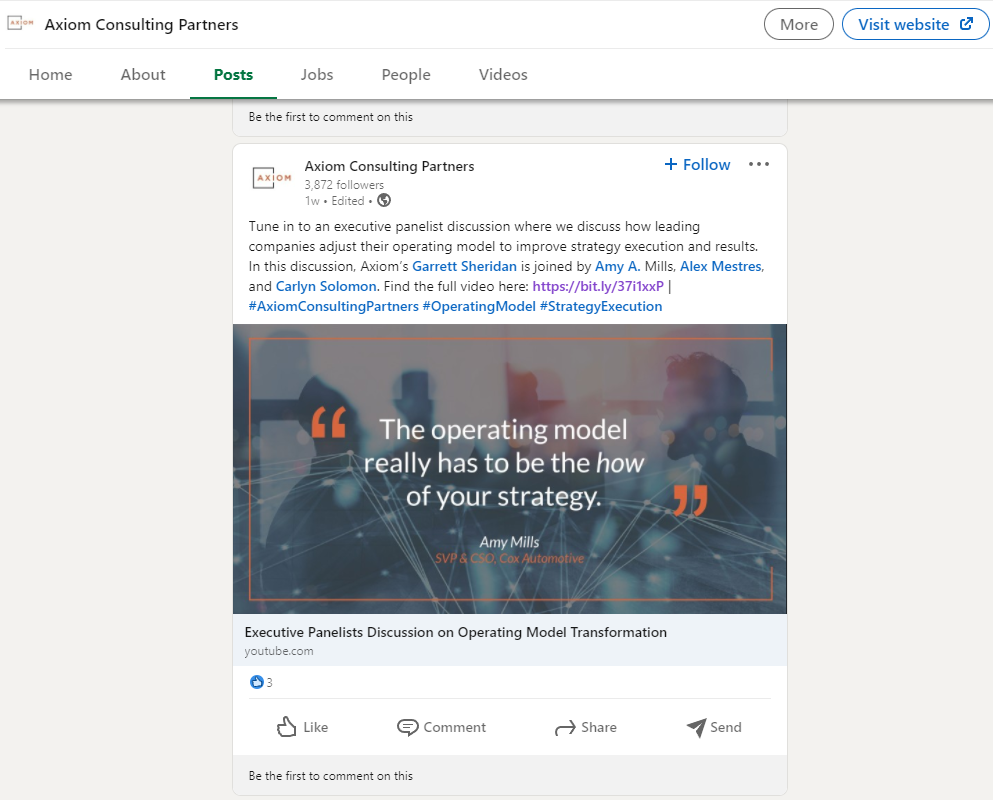Open Executive Panelists Discussion article title
Screen dimensions: 993x800
455,632
